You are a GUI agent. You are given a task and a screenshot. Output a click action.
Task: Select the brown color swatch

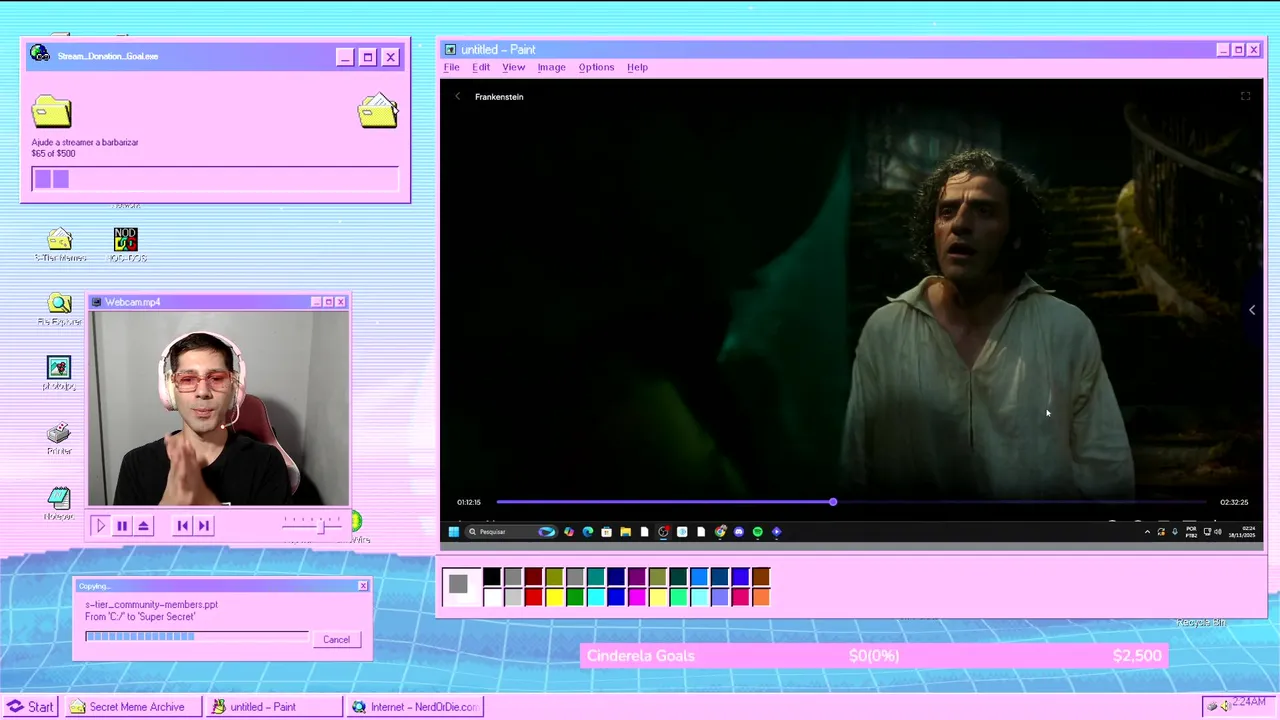coord(761,577)
